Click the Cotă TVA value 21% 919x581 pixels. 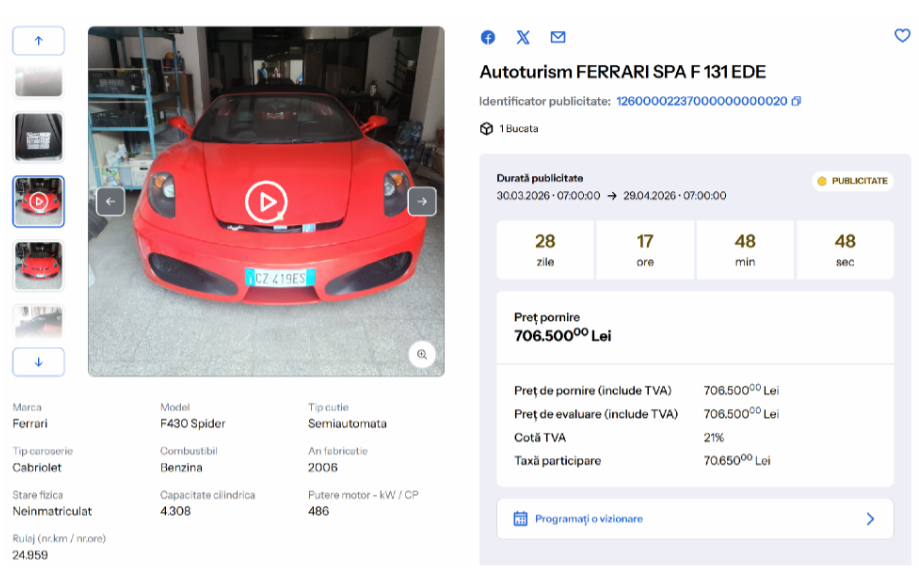pos(714,437)
